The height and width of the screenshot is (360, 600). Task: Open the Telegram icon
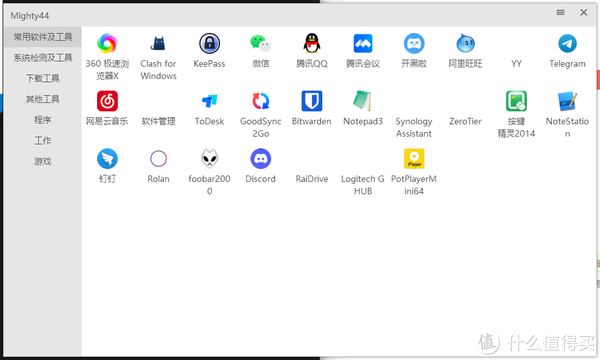tap(567, 43)
